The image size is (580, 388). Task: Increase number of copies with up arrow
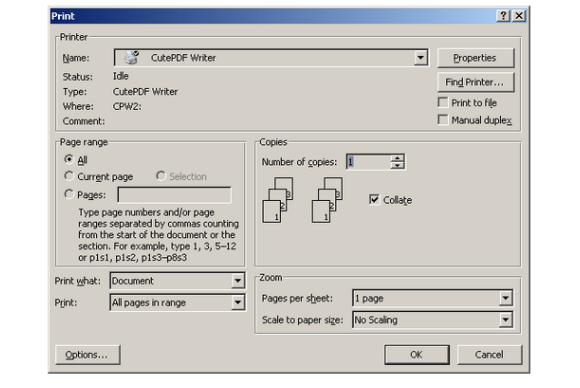397,158
